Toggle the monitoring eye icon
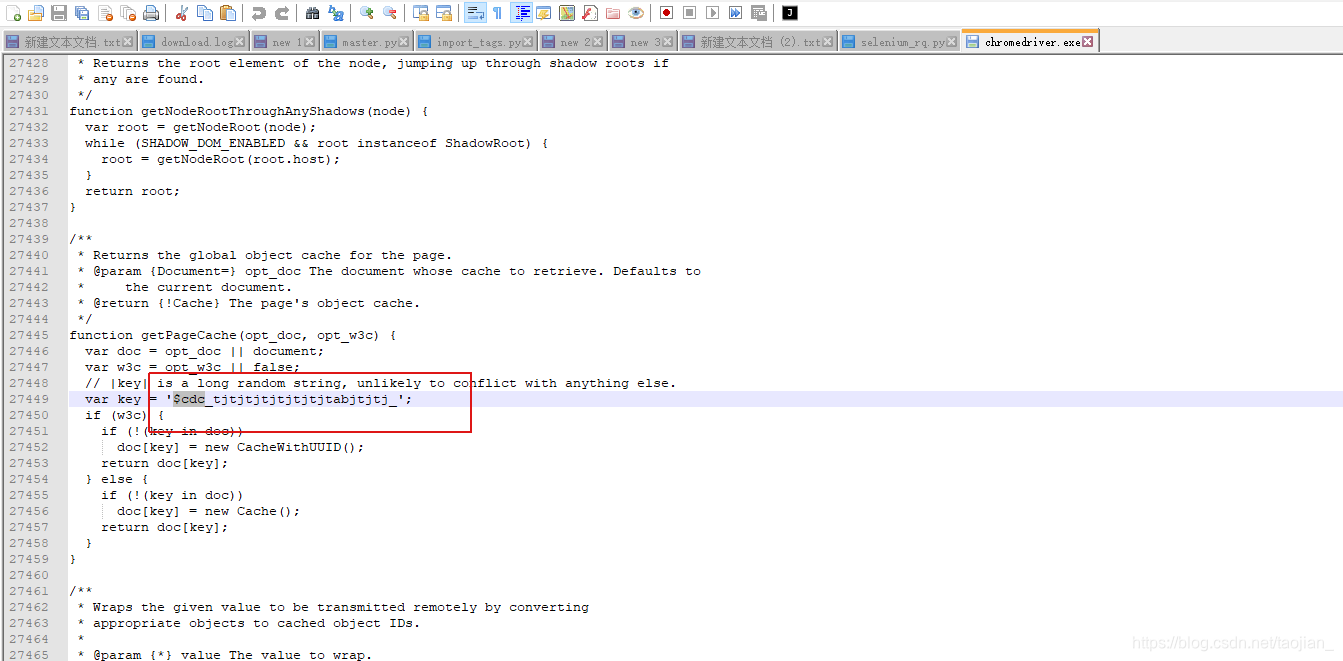1343x661 pixels. coord(636,13)
